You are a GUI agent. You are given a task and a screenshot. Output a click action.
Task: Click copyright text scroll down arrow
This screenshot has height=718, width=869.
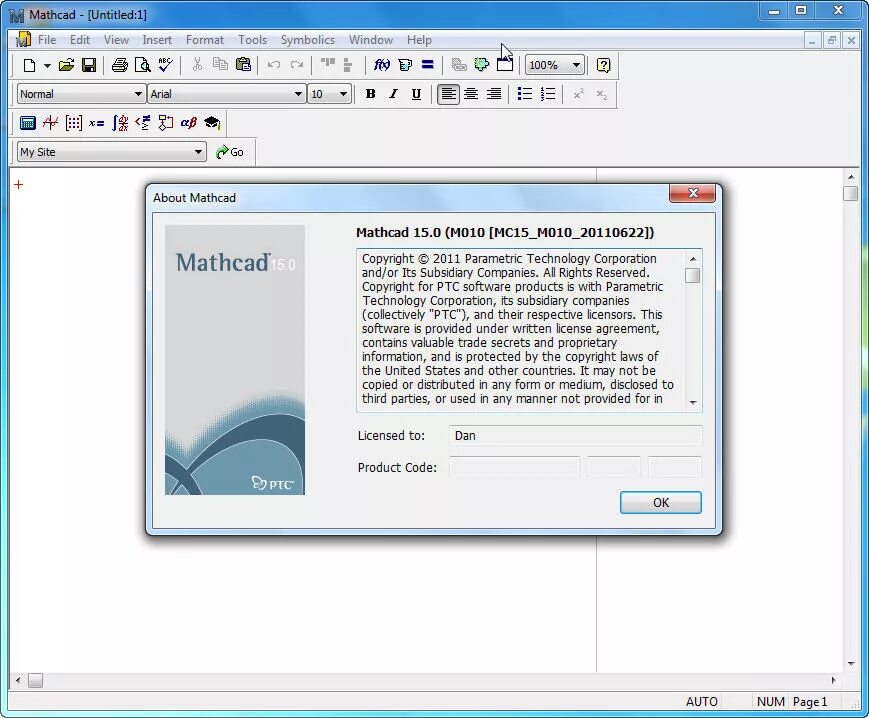693,403
